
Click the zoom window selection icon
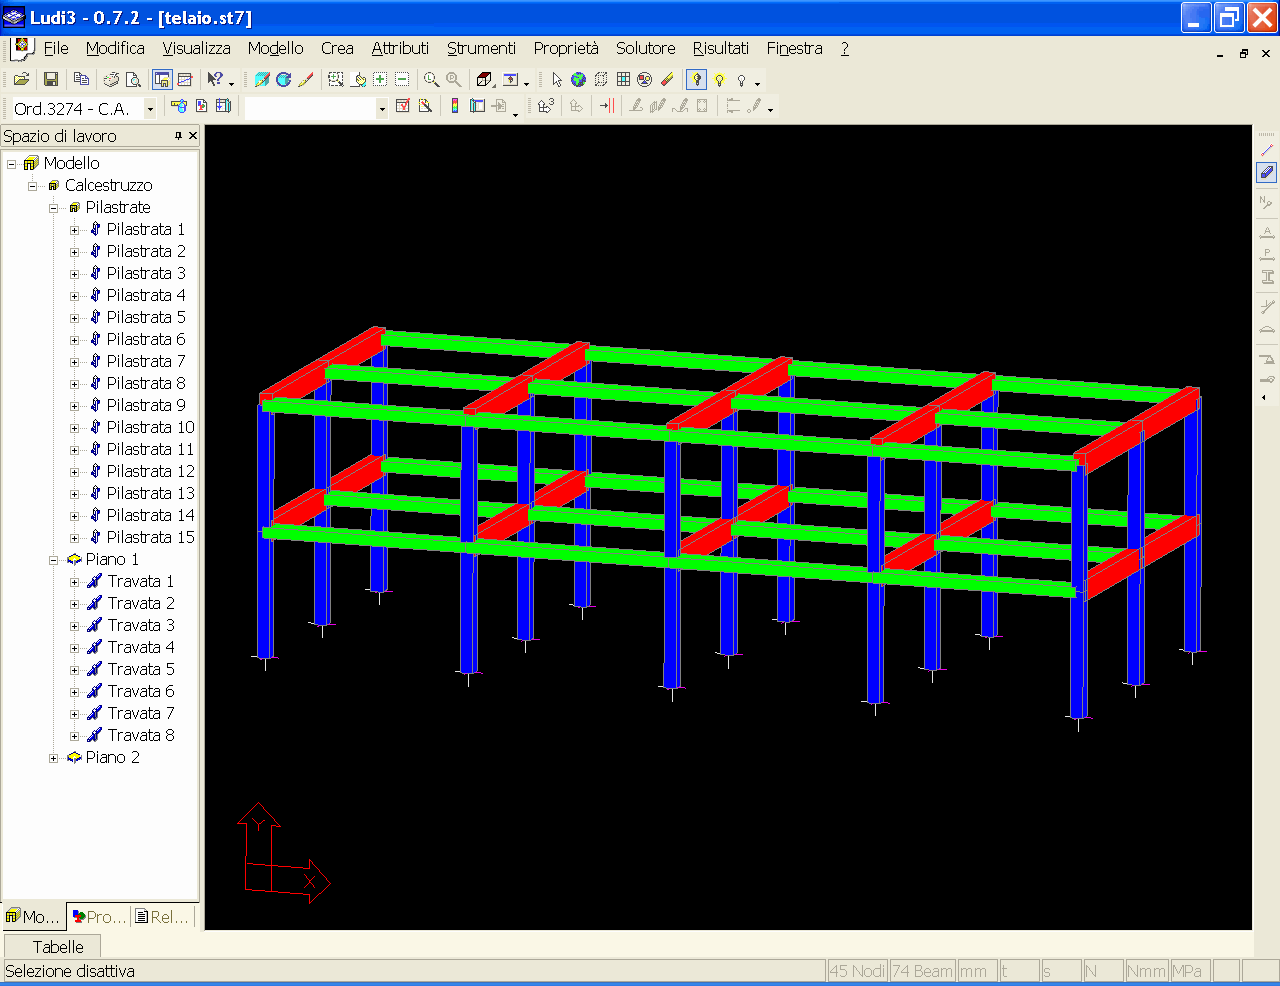pyautogui.click(x=336, y=79)
